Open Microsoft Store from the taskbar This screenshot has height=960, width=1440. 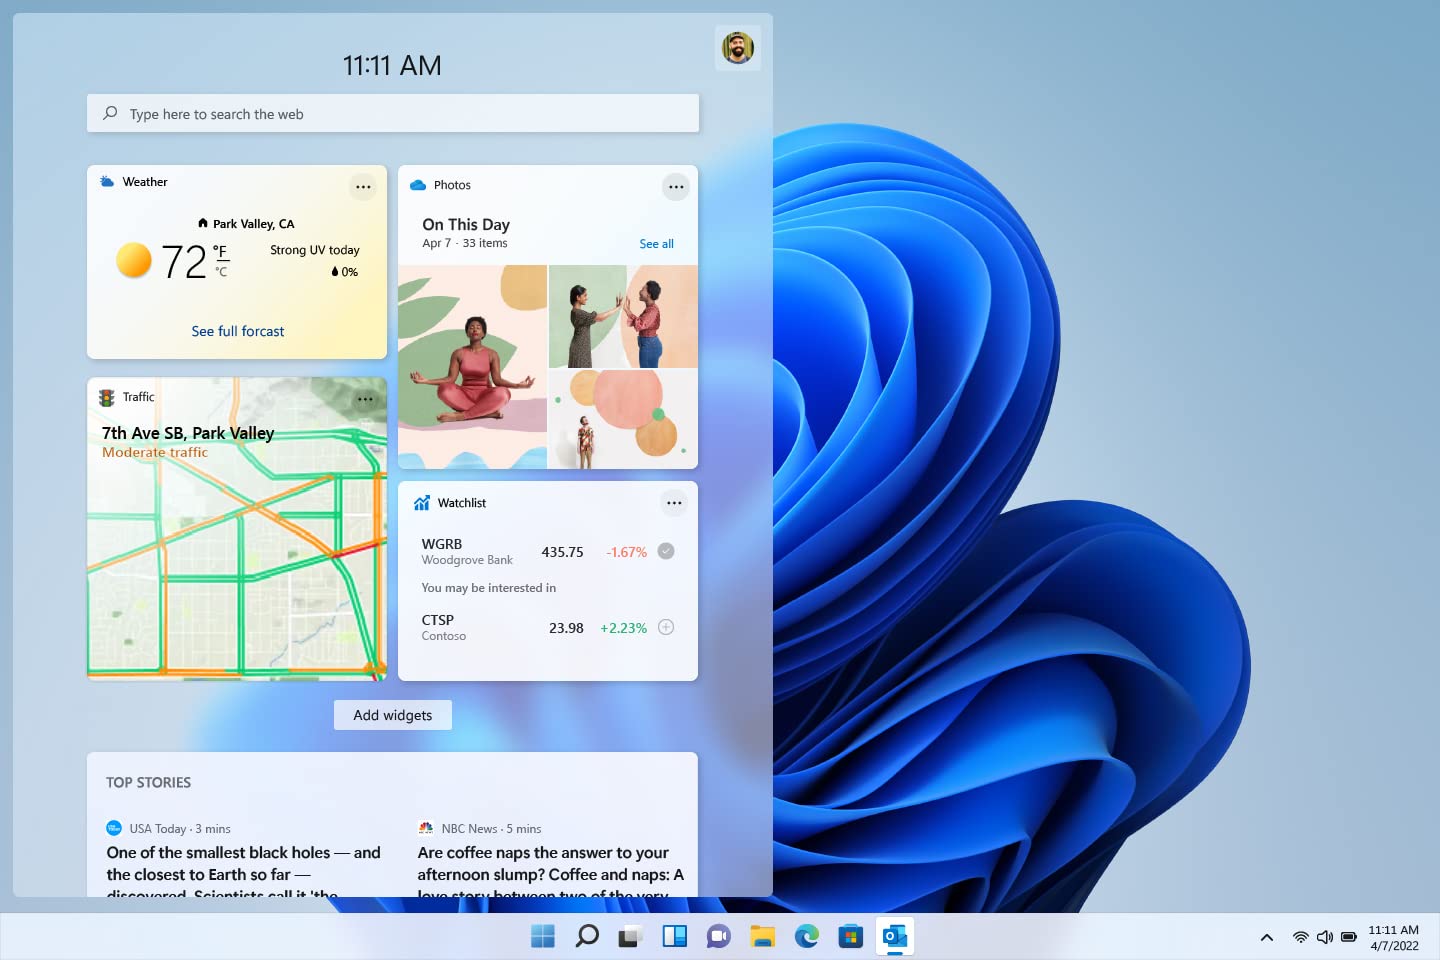click(850, 936)
